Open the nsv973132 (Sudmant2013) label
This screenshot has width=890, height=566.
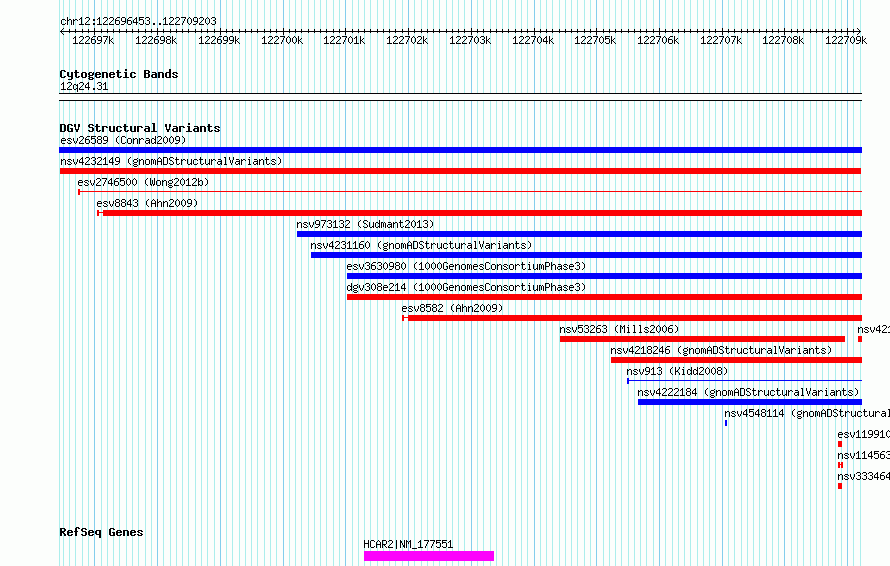click(x=365, y=224)
